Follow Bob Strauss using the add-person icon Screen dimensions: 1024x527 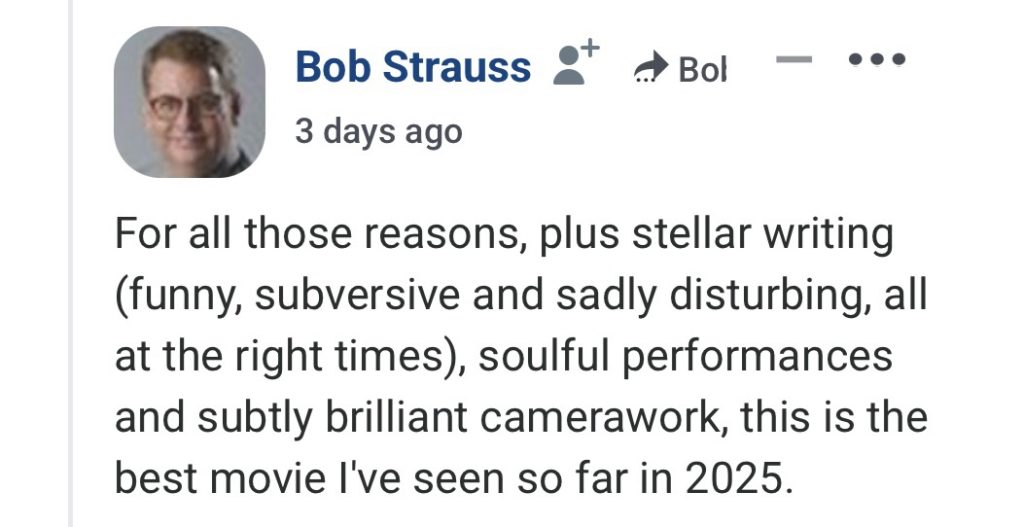click(575, 65)
